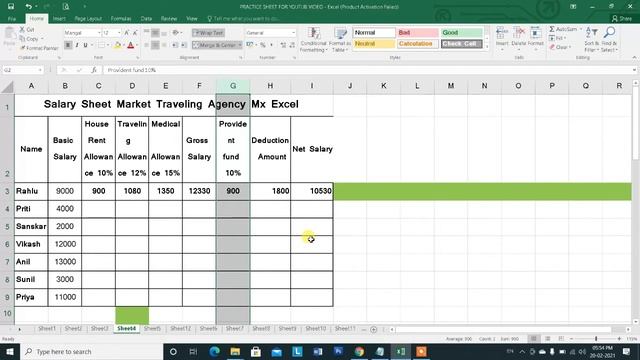Image resolution: width=640 pixels, height=360 pixels.
Task: Increase font size with the larger A icon
Action: [127, 33]
